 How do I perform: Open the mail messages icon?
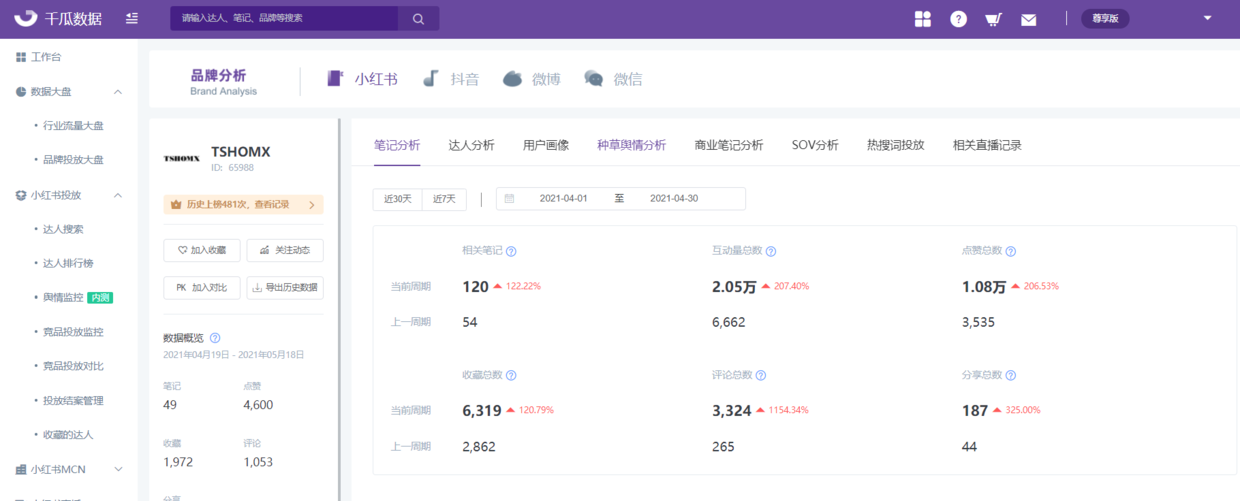click(1028, 18)
